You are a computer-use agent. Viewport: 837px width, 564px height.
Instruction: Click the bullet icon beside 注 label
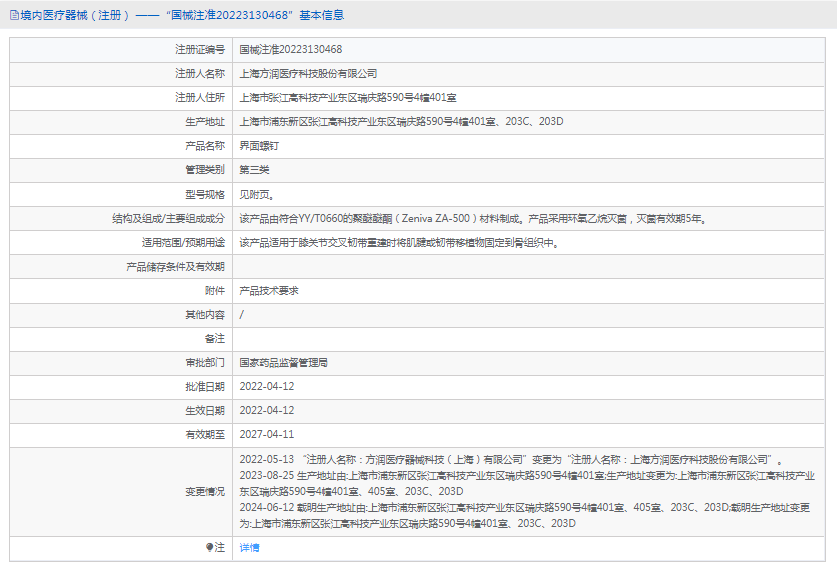coord(209,547)
